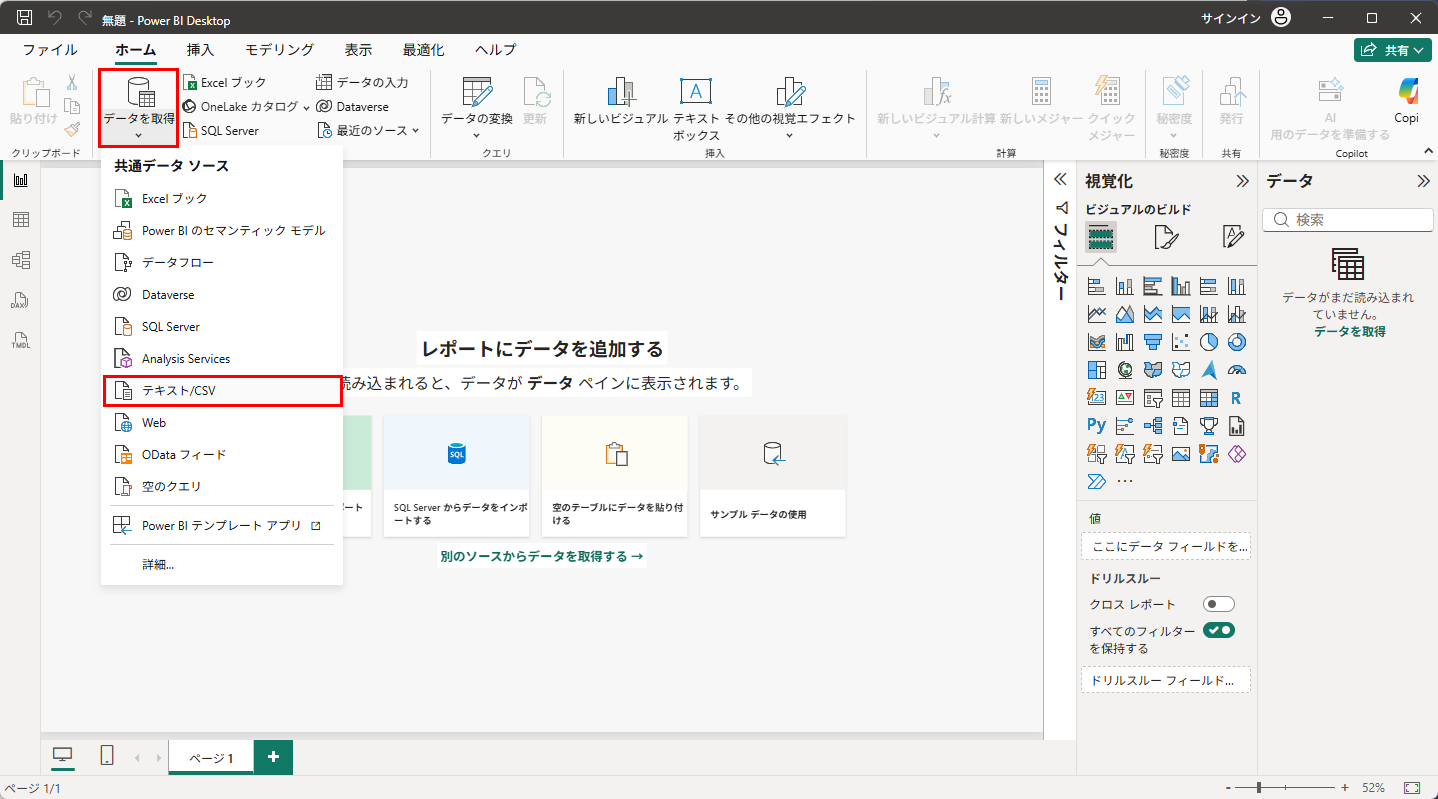
Task: Add a new page with plus button
Action: pyautogui.click(x=273, y=757)
